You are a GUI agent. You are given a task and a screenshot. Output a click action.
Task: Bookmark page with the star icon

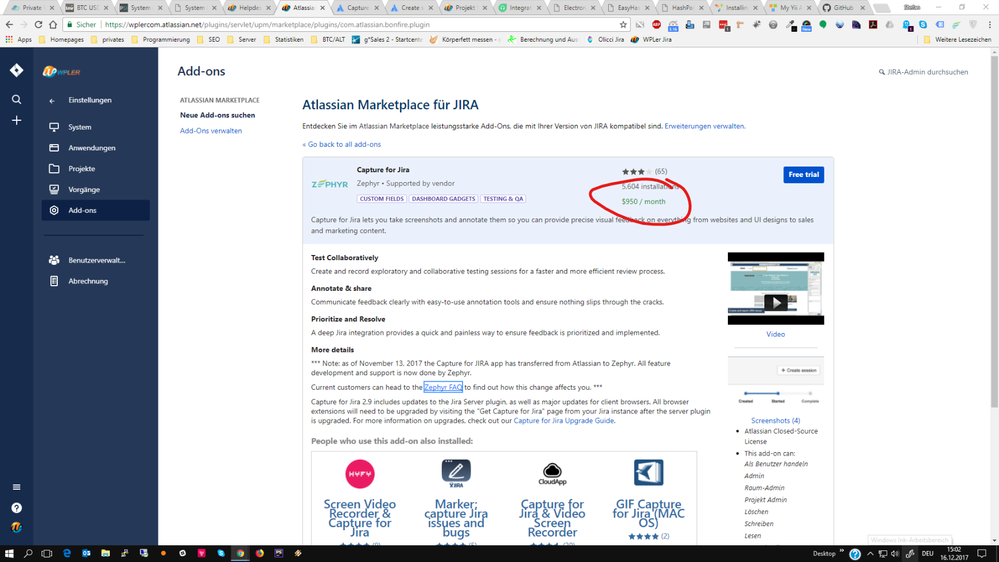tap(623, 24)
